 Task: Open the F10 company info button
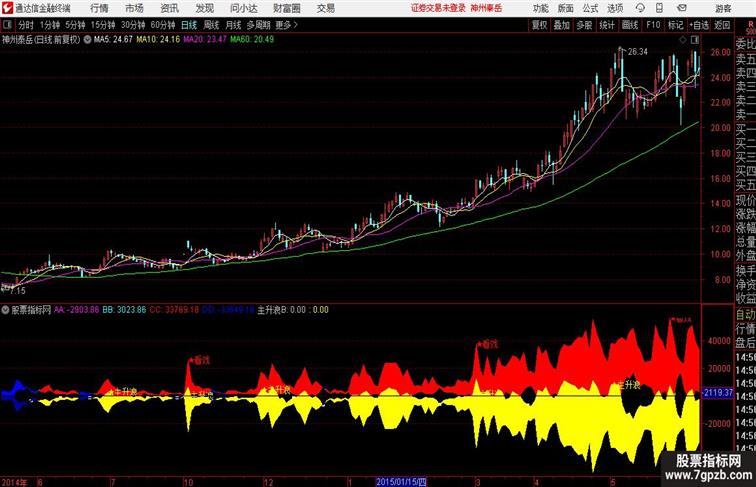(x=653, y=25)
